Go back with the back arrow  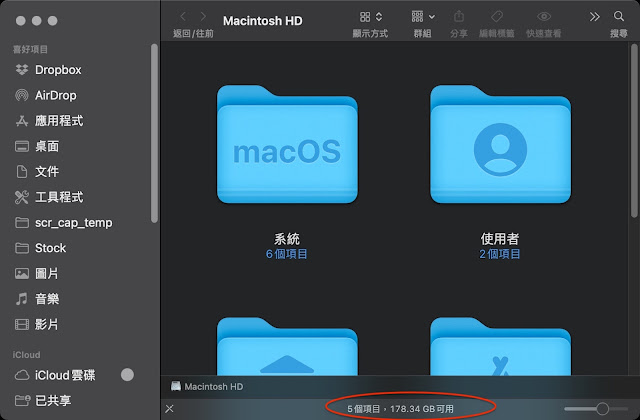[183, 16]
